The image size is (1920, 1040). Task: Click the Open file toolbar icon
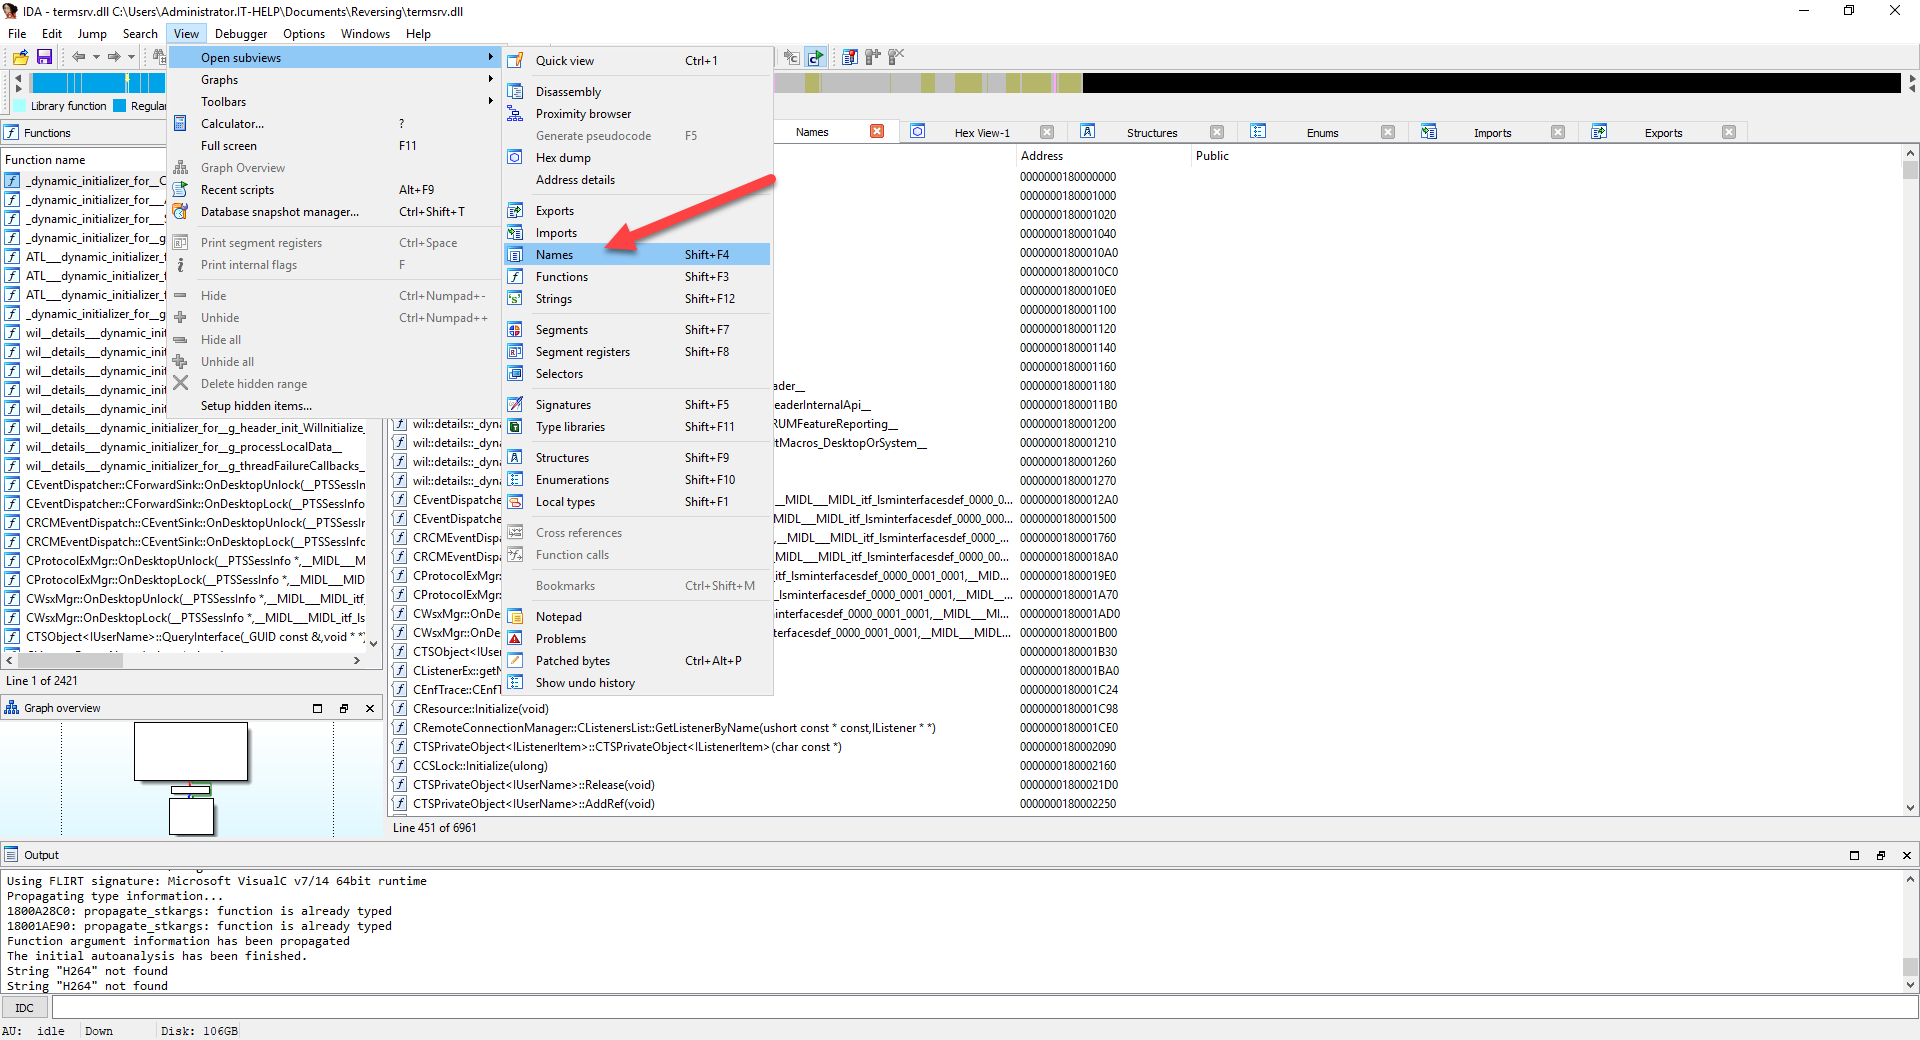[20, 57]
